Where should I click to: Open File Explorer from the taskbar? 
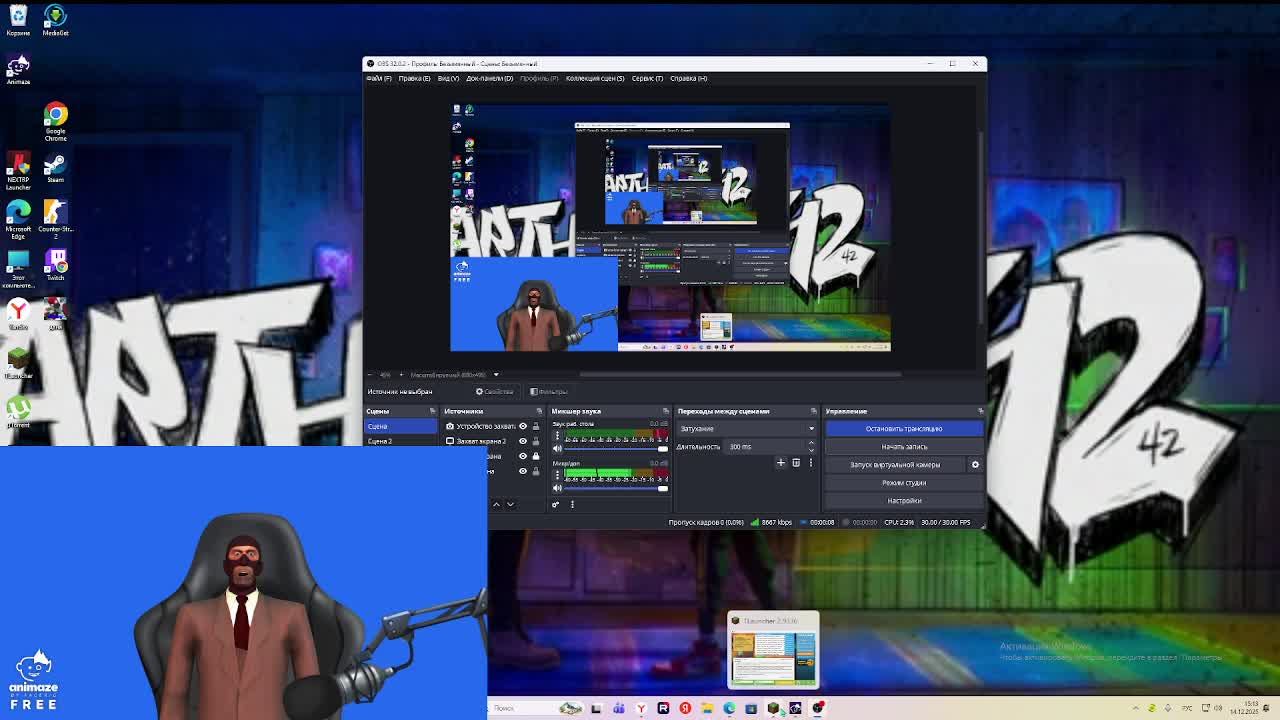click(707, 708)
